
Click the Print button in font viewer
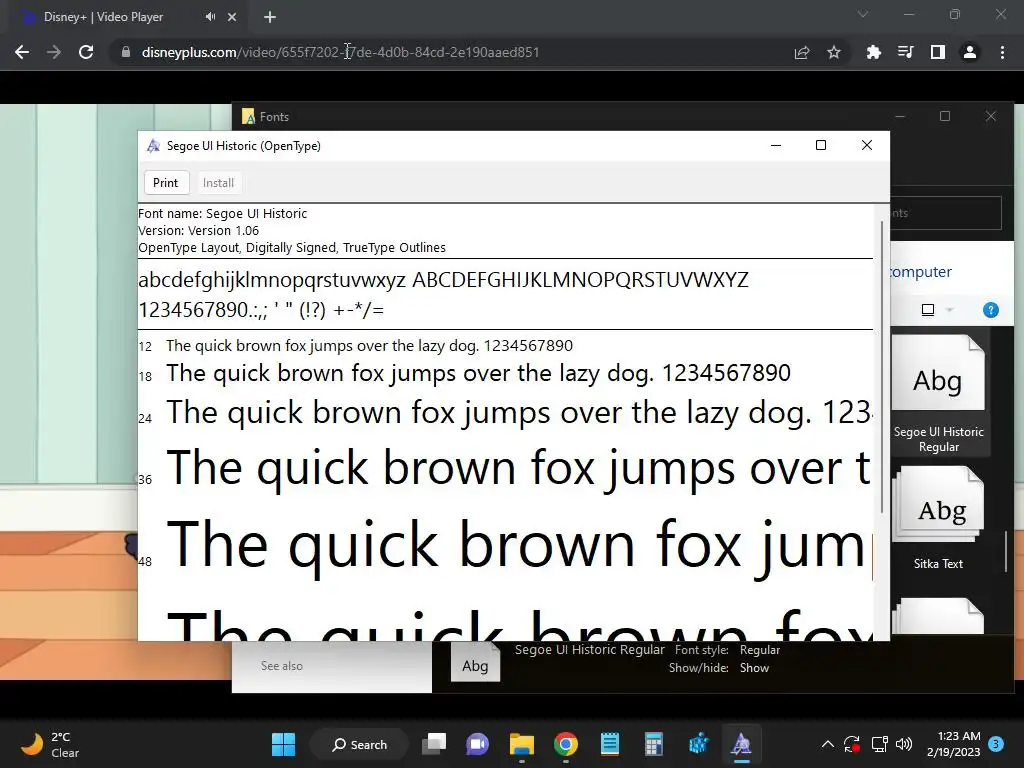[166, 183]
